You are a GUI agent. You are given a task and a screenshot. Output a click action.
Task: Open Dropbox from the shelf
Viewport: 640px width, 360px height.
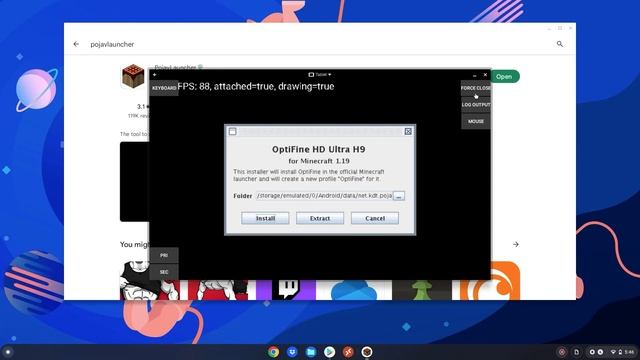(292, 352)
